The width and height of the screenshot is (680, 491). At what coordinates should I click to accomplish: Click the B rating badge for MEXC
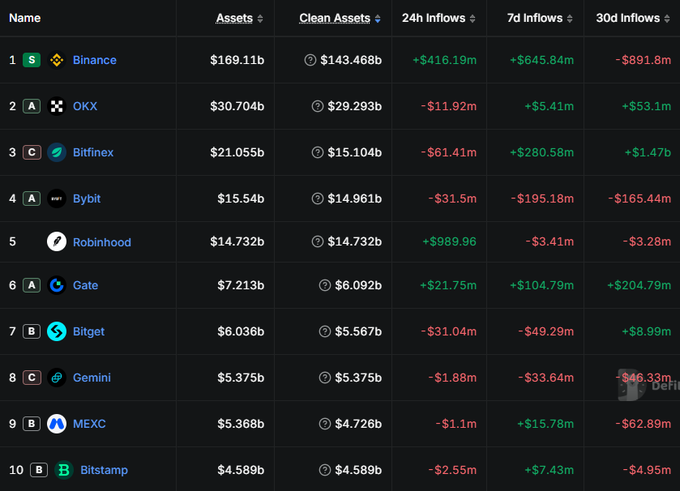pyautogui.click(x=32, y=424)
